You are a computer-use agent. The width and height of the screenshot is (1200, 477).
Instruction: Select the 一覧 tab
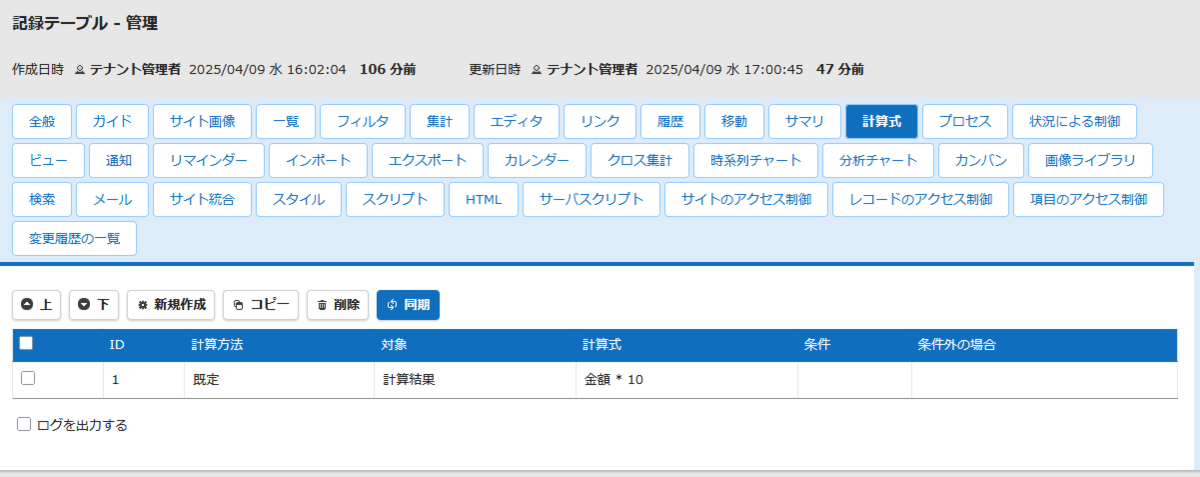pos(286,121)
